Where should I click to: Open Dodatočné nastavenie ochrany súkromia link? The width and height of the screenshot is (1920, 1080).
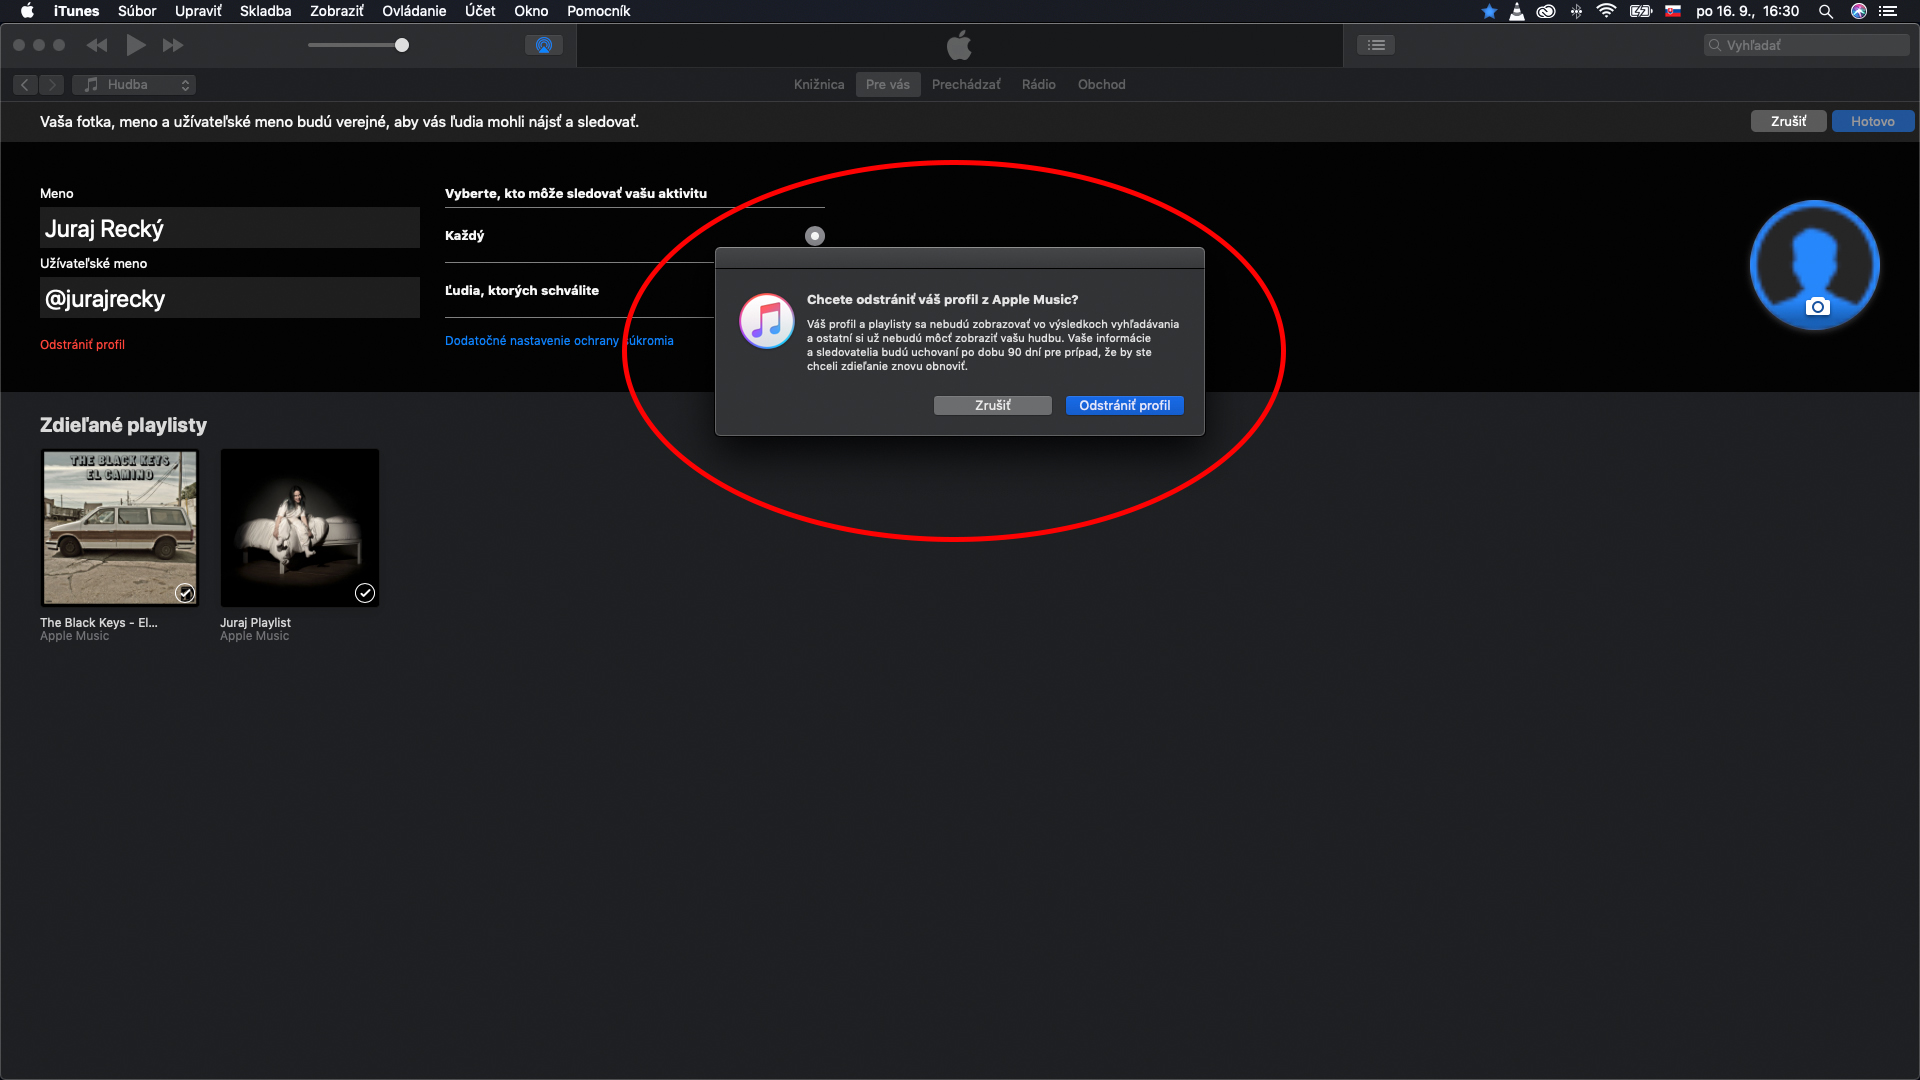tap(559, 341)
